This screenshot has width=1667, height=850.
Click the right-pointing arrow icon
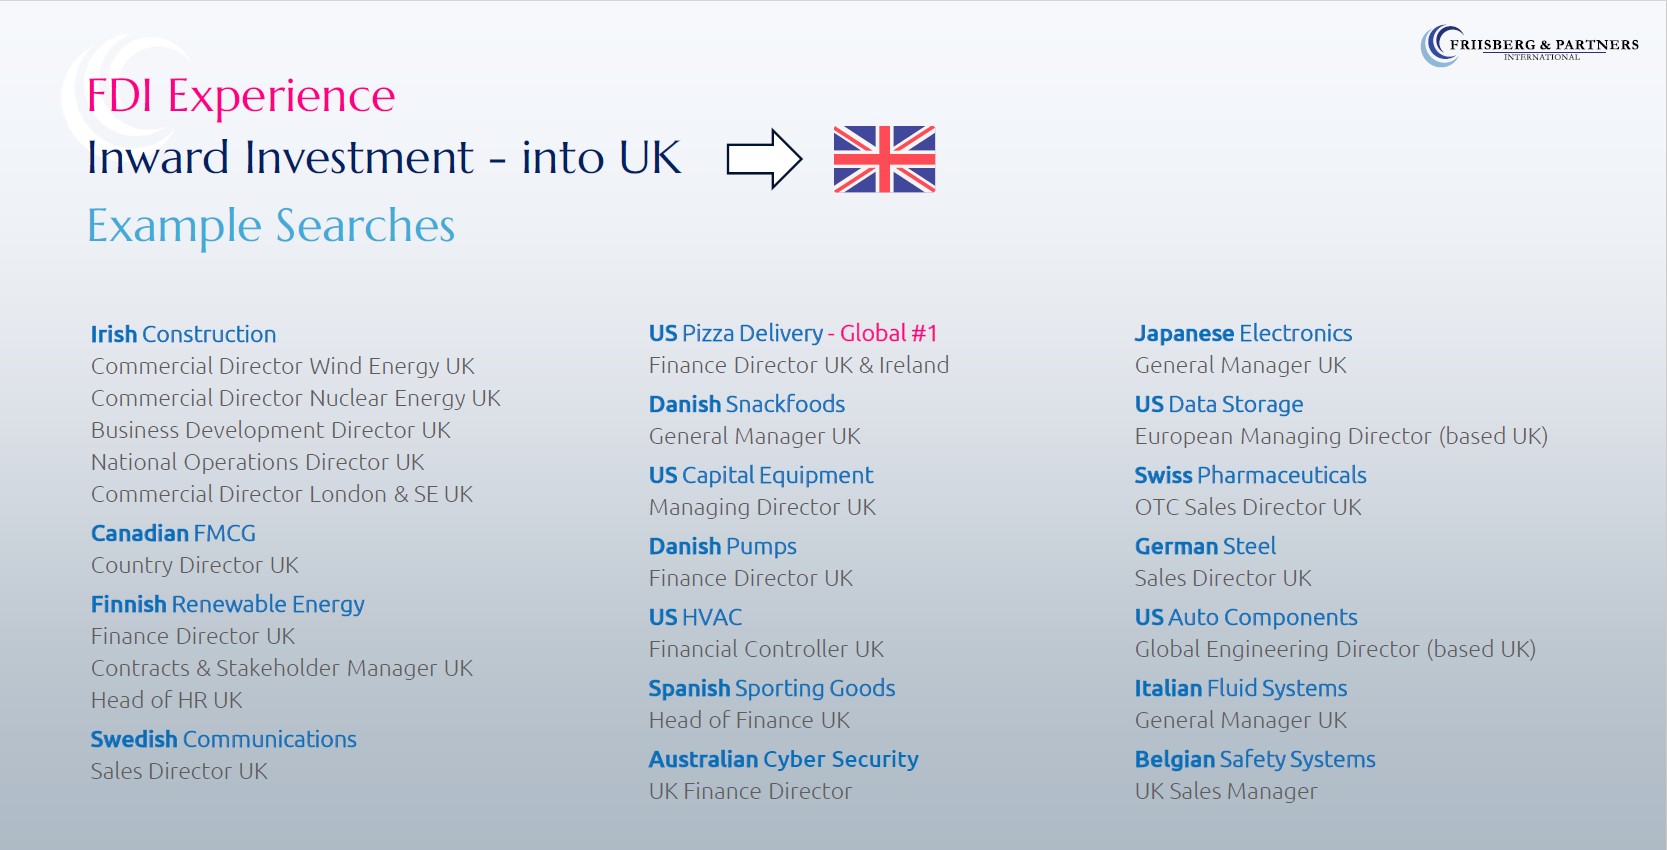pyautogui.click(x=764, y=159)
